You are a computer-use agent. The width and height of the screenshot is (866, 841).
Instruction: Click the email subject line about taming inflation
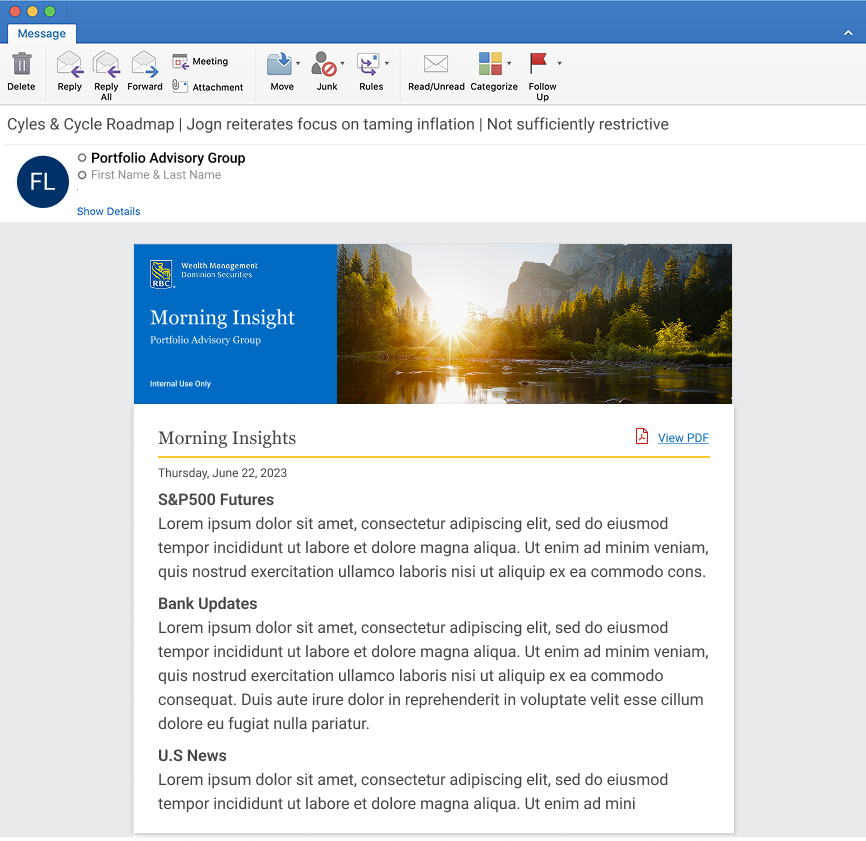coord(339,124)
